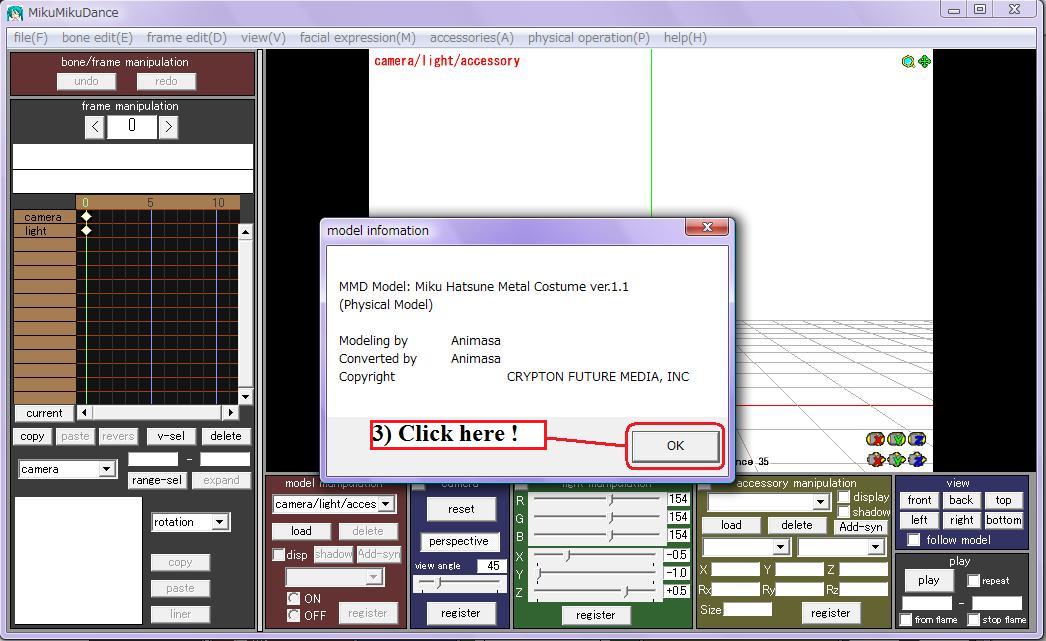Click the timeline scroll up arrow

[x=245, y=232]
